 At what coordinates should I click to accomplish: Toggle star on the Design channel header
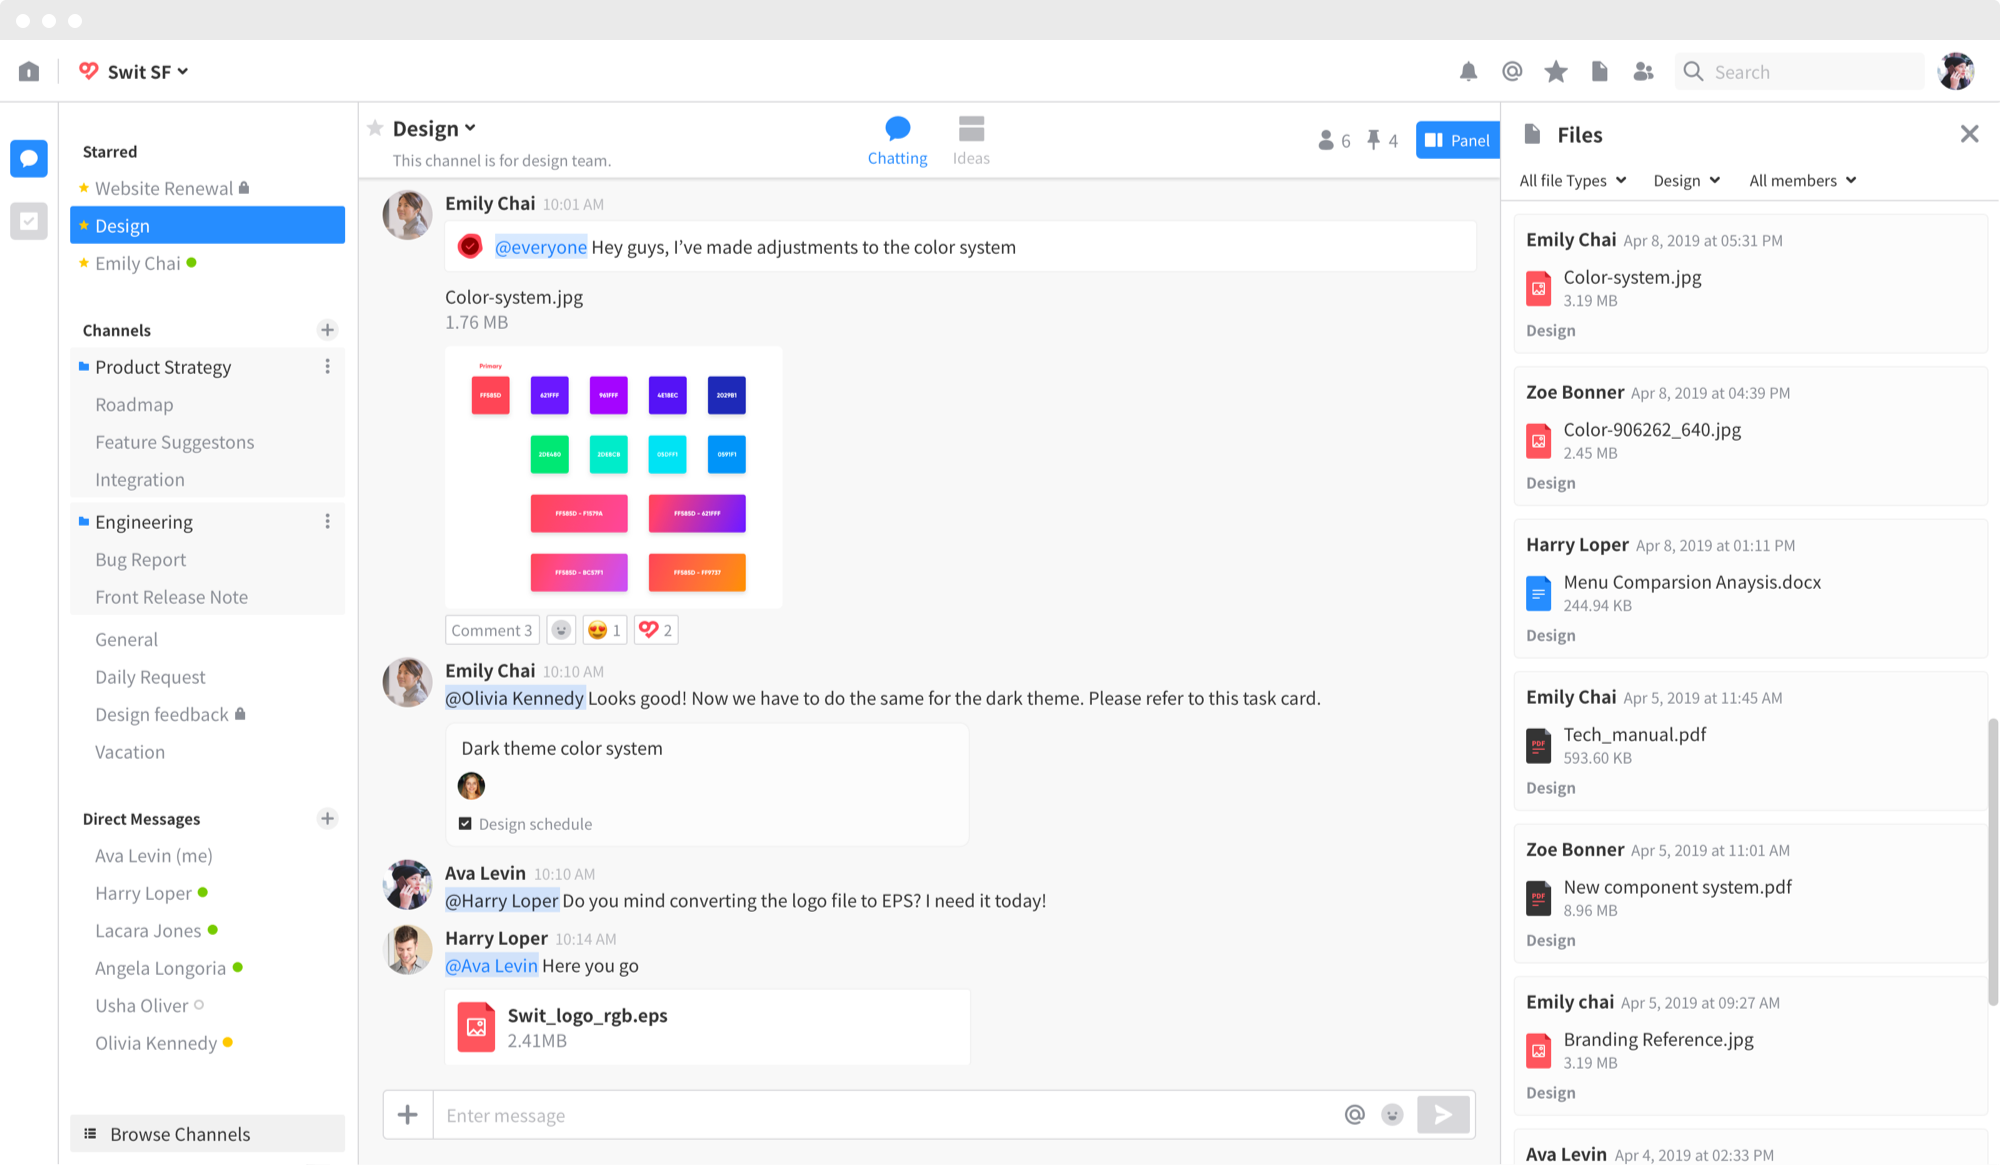point(375,128)
